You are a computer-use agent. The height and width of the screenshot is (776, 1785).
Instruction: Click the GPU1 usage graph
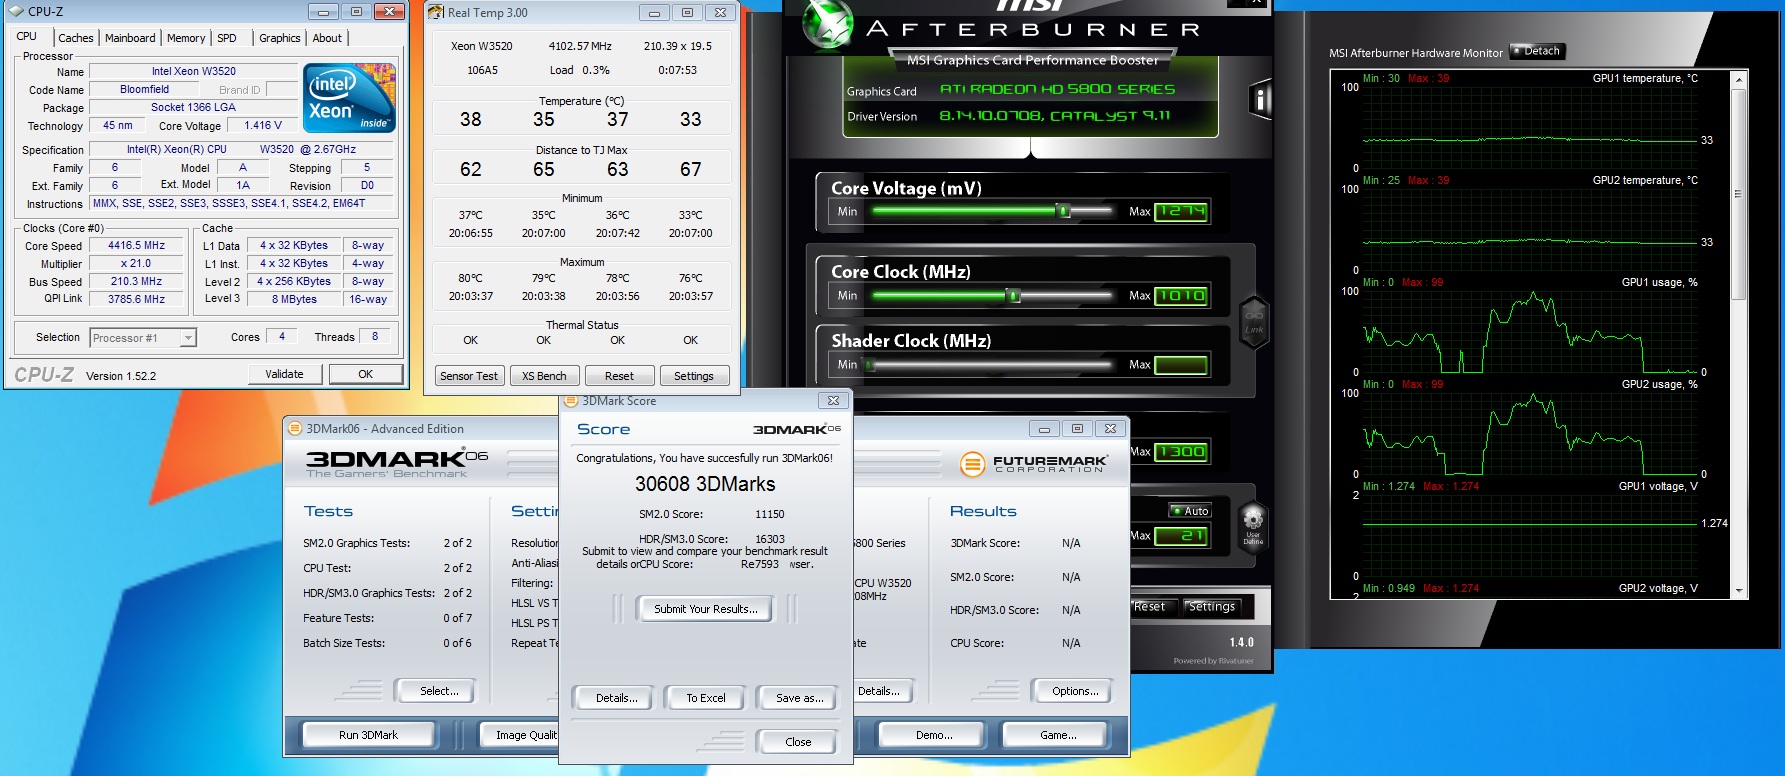[x=1531, y=332]
